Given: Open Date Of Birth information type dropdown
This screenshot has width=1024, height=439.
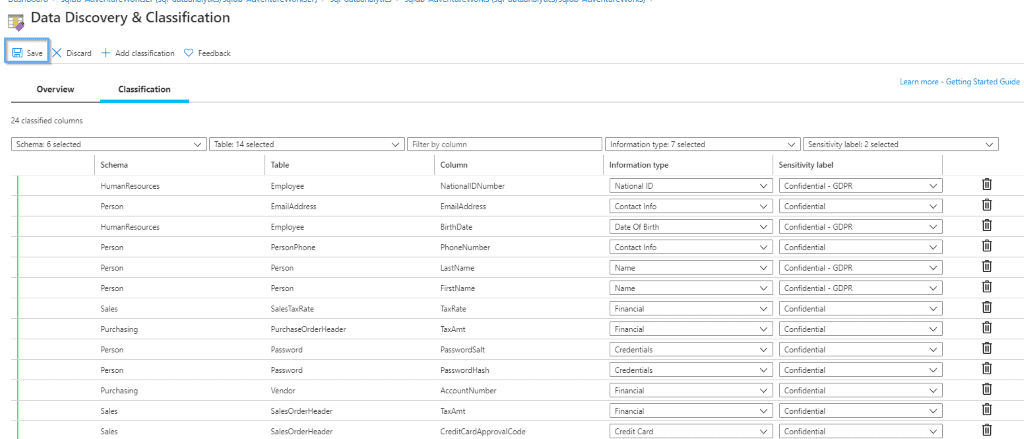Looking at the screenshot, I should [x=691, y=227].
